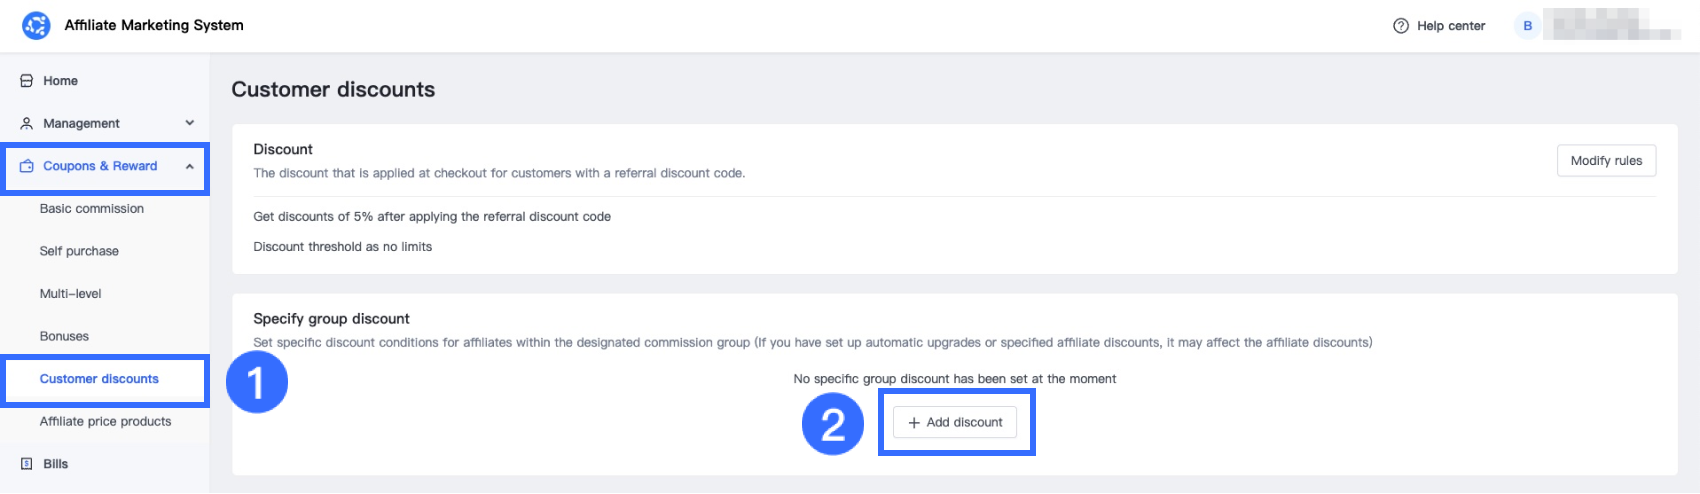
Task: Click the blurred account name area
Action: click(1611, 25)
